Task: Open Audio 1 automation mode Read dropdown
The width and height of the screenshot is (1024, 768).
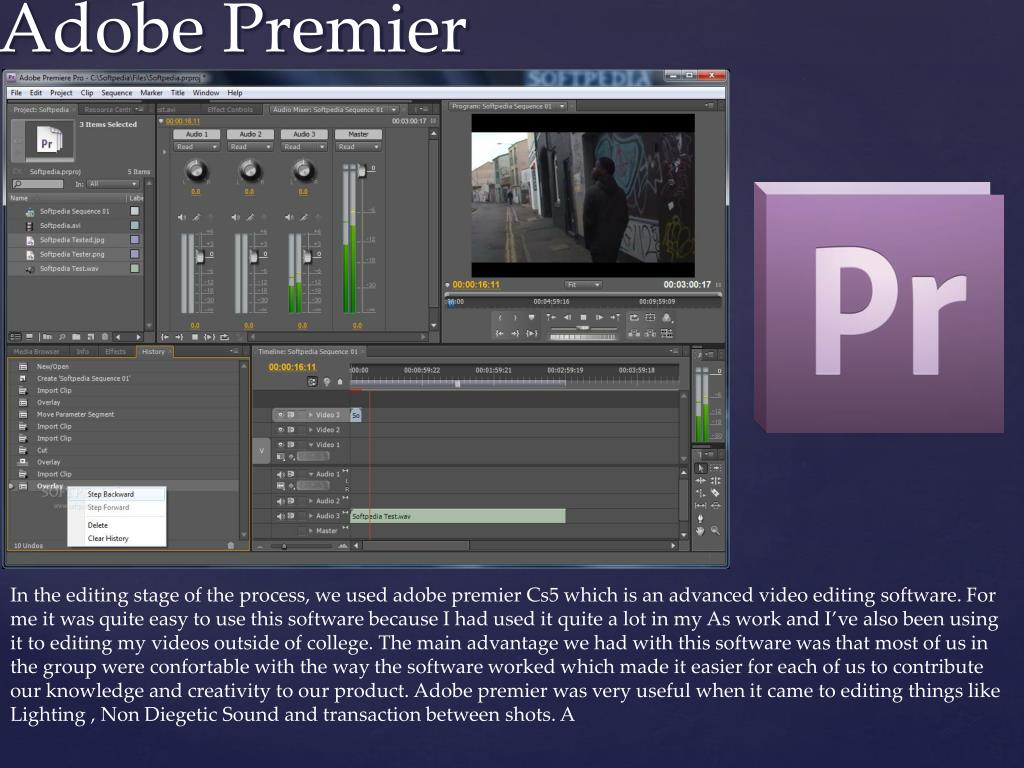Action: 196,147
